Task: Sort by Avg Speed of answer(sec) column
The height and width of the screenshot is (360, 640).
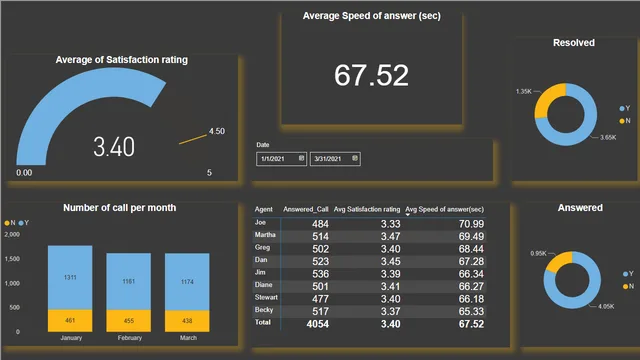Action: tap(444, 209)
